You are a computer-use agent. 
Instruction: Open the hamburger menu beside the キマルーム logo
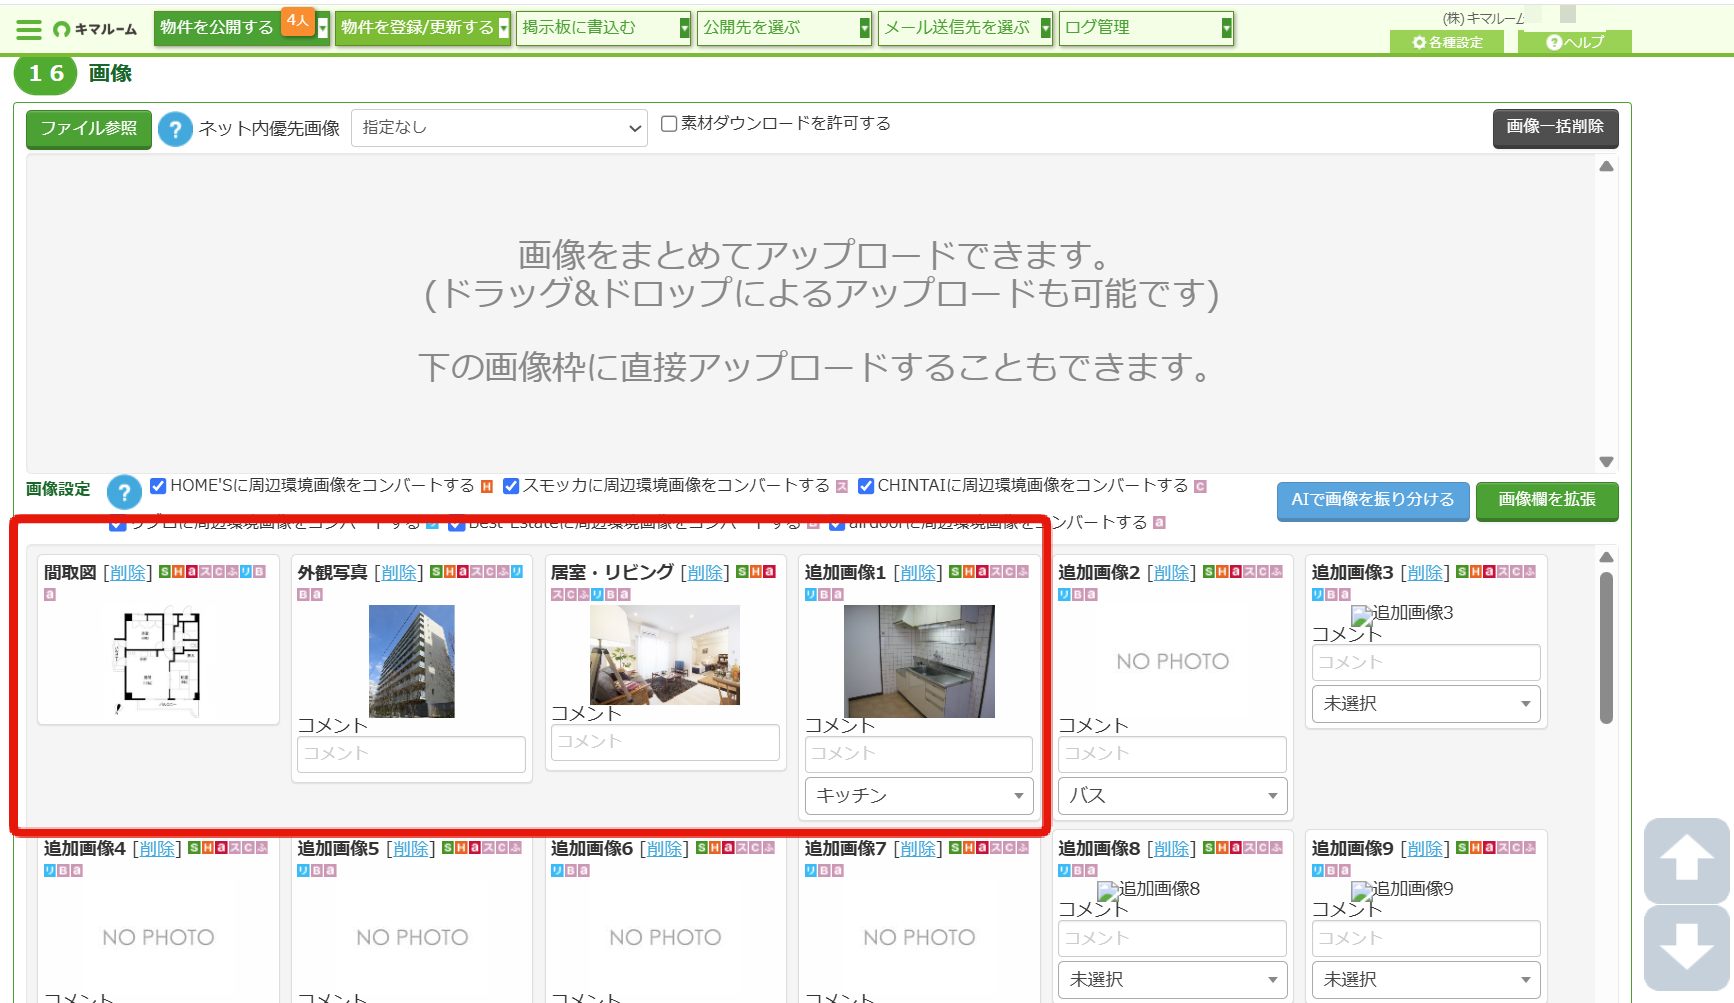[29, 30]
